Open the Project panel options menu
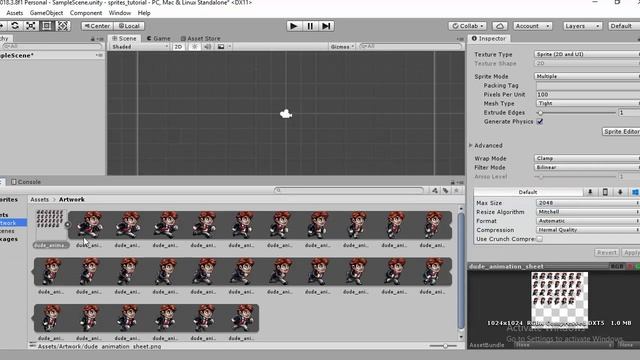Viewport: 640px width, 360px height. tap(460, 182)
